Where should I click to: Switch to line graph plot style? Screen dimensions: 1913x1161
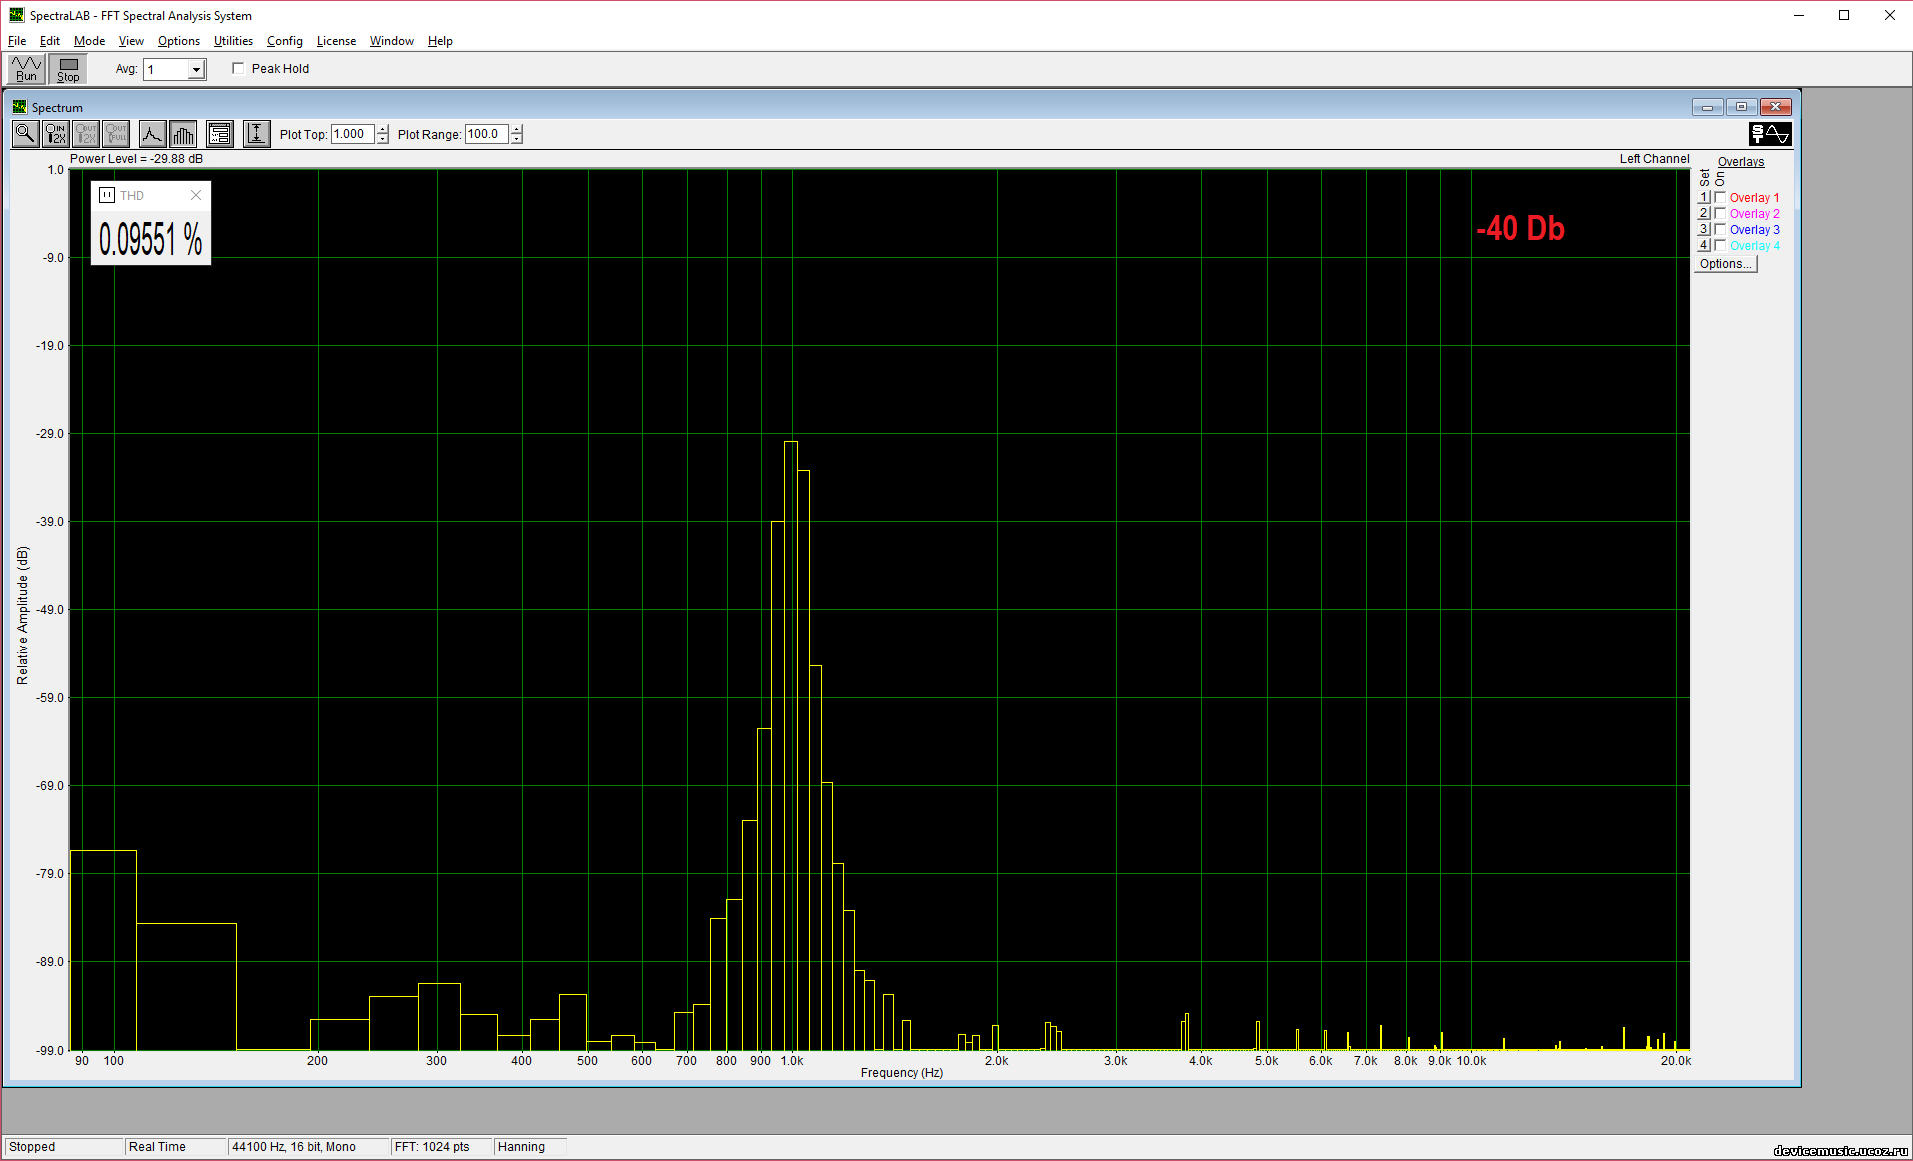coord(152,134)
